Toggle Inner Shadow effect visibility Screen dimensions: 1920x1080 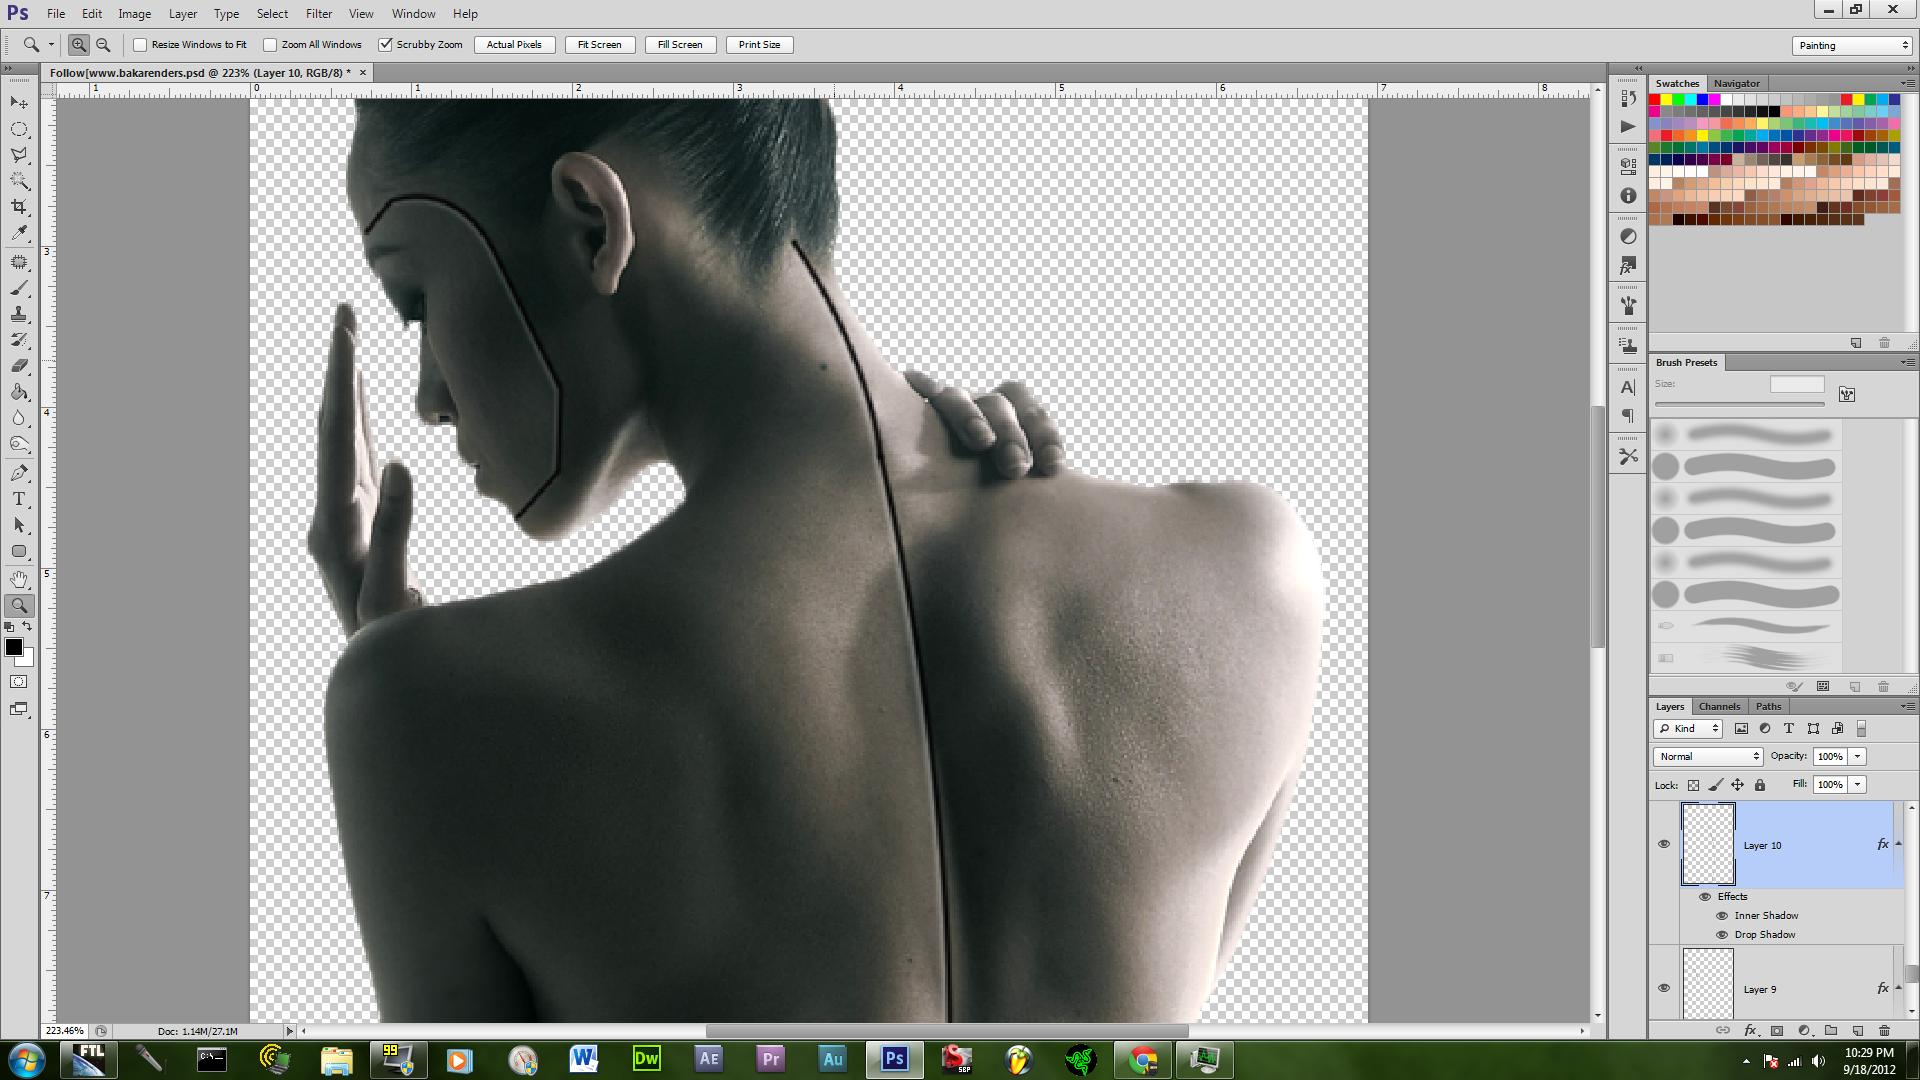[x=1722, y=916]
